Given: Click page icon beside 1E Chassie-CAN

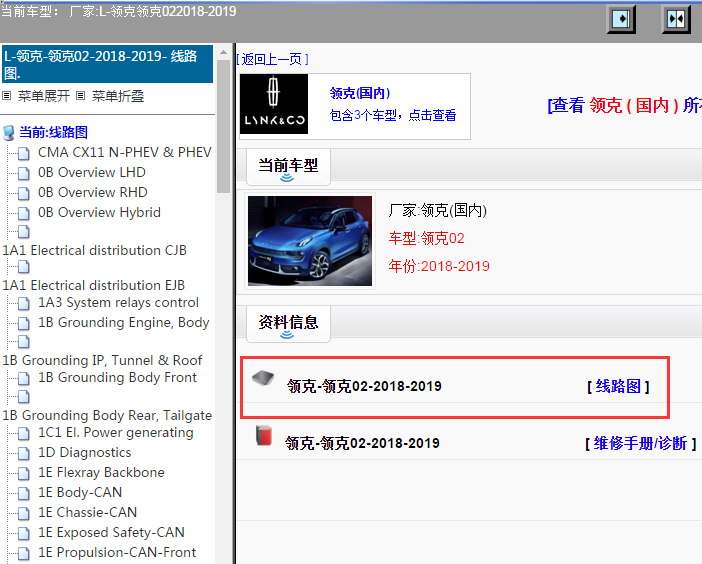Looking at the screenshot, I should point(24,513).
